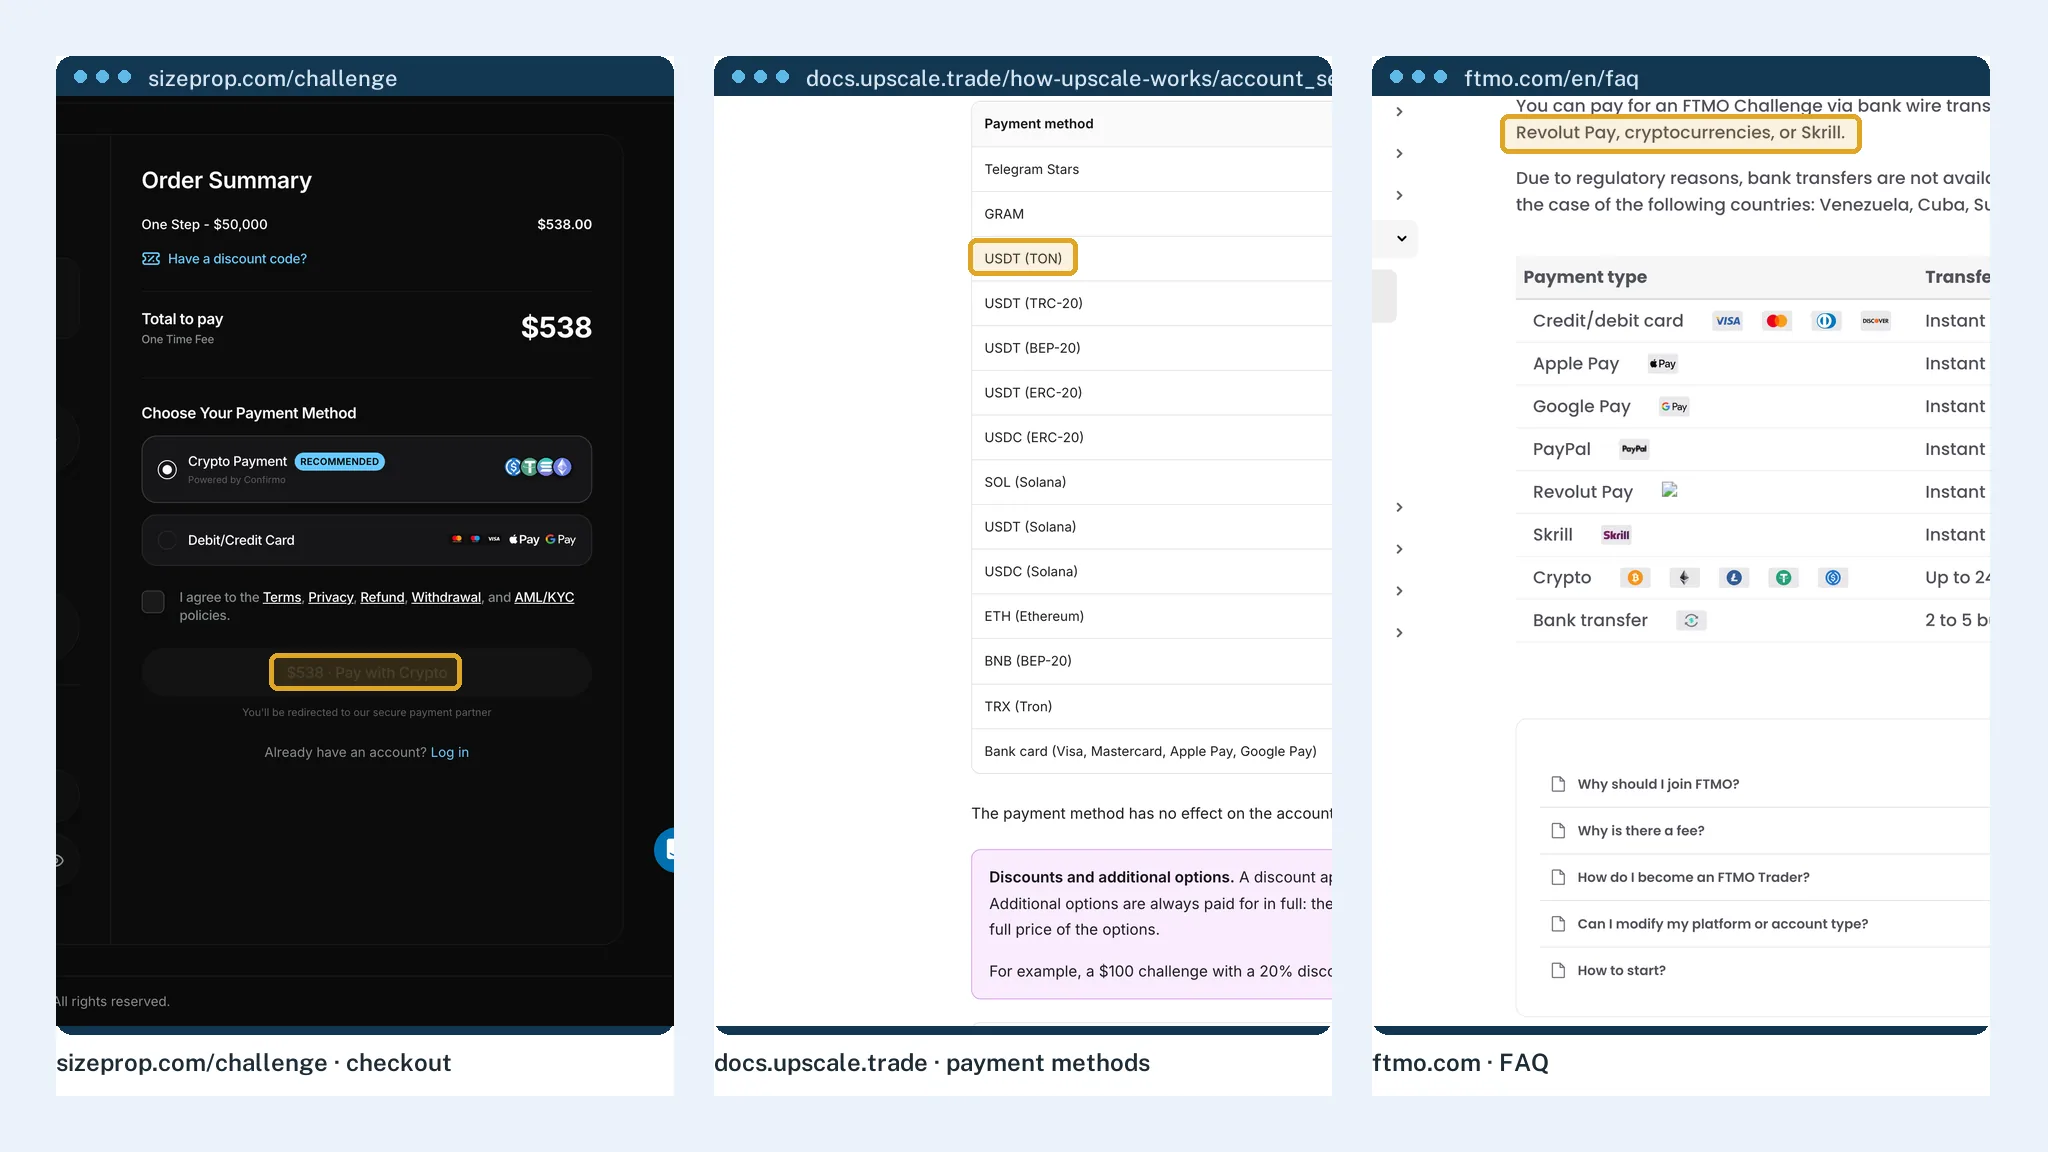Open the blue chat widget on sizeprop
This screenshot has width=2048, height=1152.
pyautogui.click(x=665, y=850)
